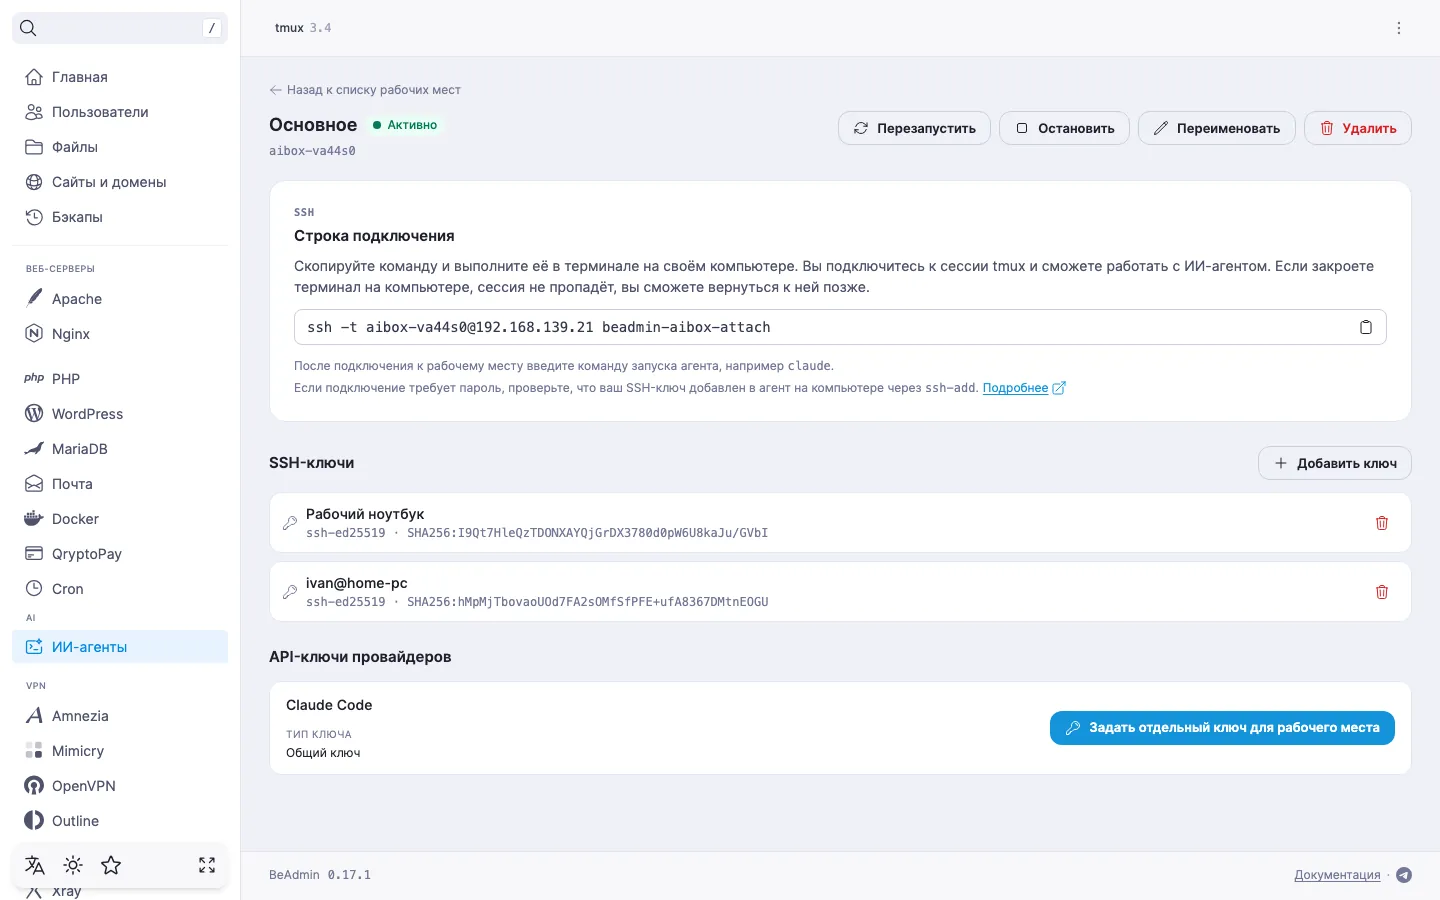Open QryptoPay section
This screenshot has height=900, width=1440.
[120, 554]
